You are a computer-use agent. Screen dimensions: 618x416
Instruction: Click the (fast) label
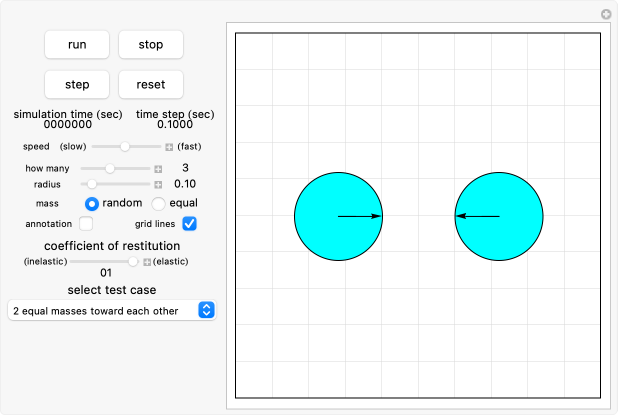tap(189, 146)
